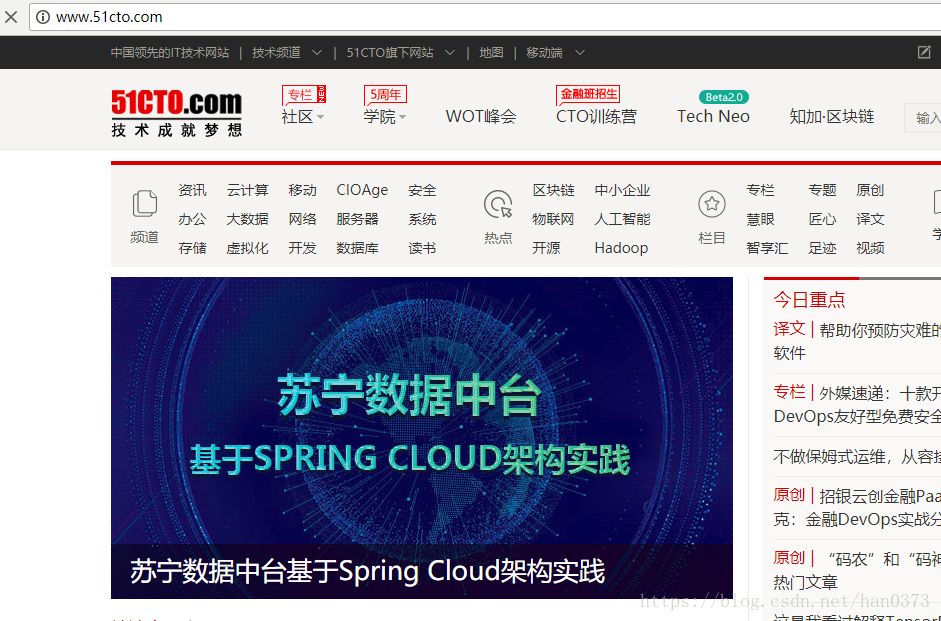This screenshot has height=621, width=941.
Task: Open the 匠心 column link
Action: click(822, 219)
